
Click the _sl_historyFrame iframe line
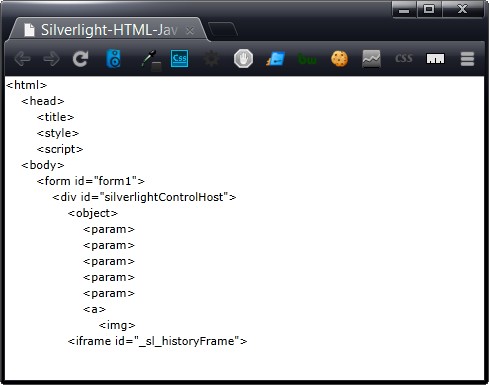click(157, 341)
